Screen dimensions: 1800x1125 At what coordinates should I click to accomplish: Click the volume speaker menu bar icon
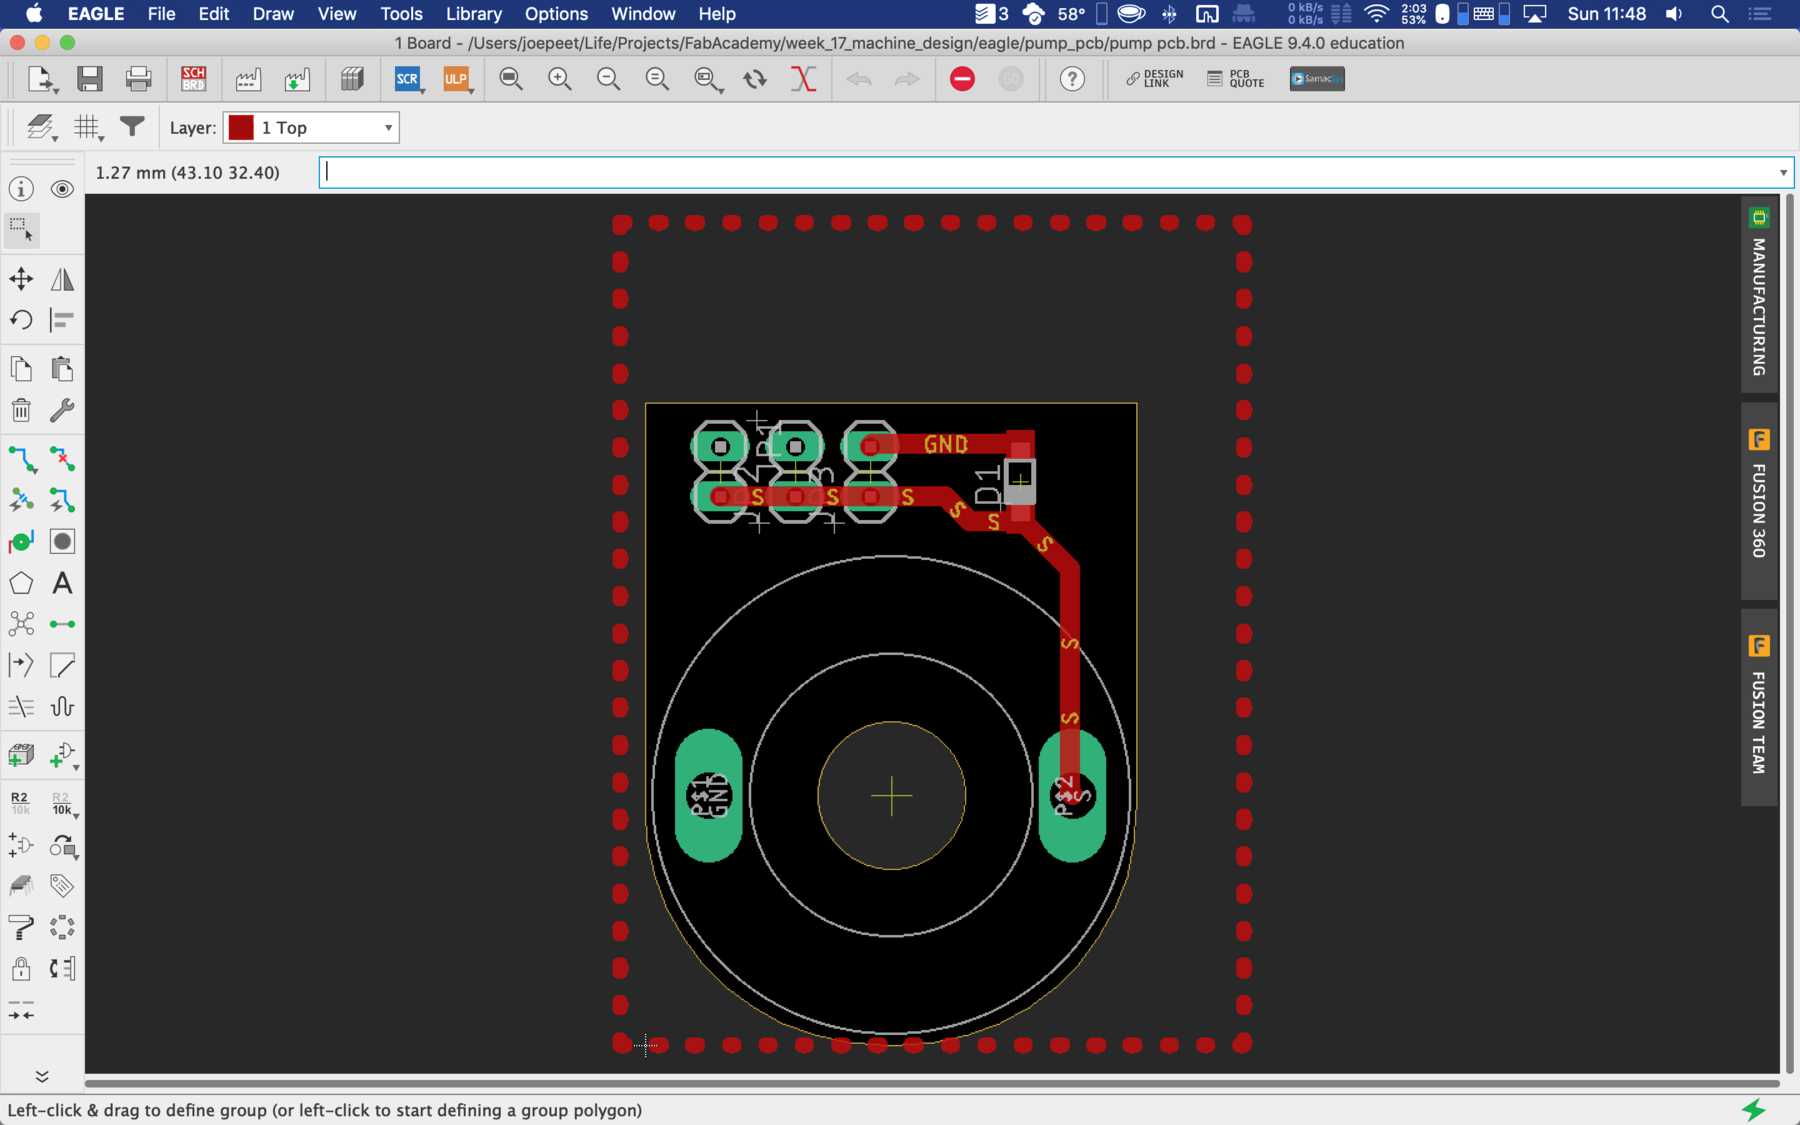[x=1674, y=14]
